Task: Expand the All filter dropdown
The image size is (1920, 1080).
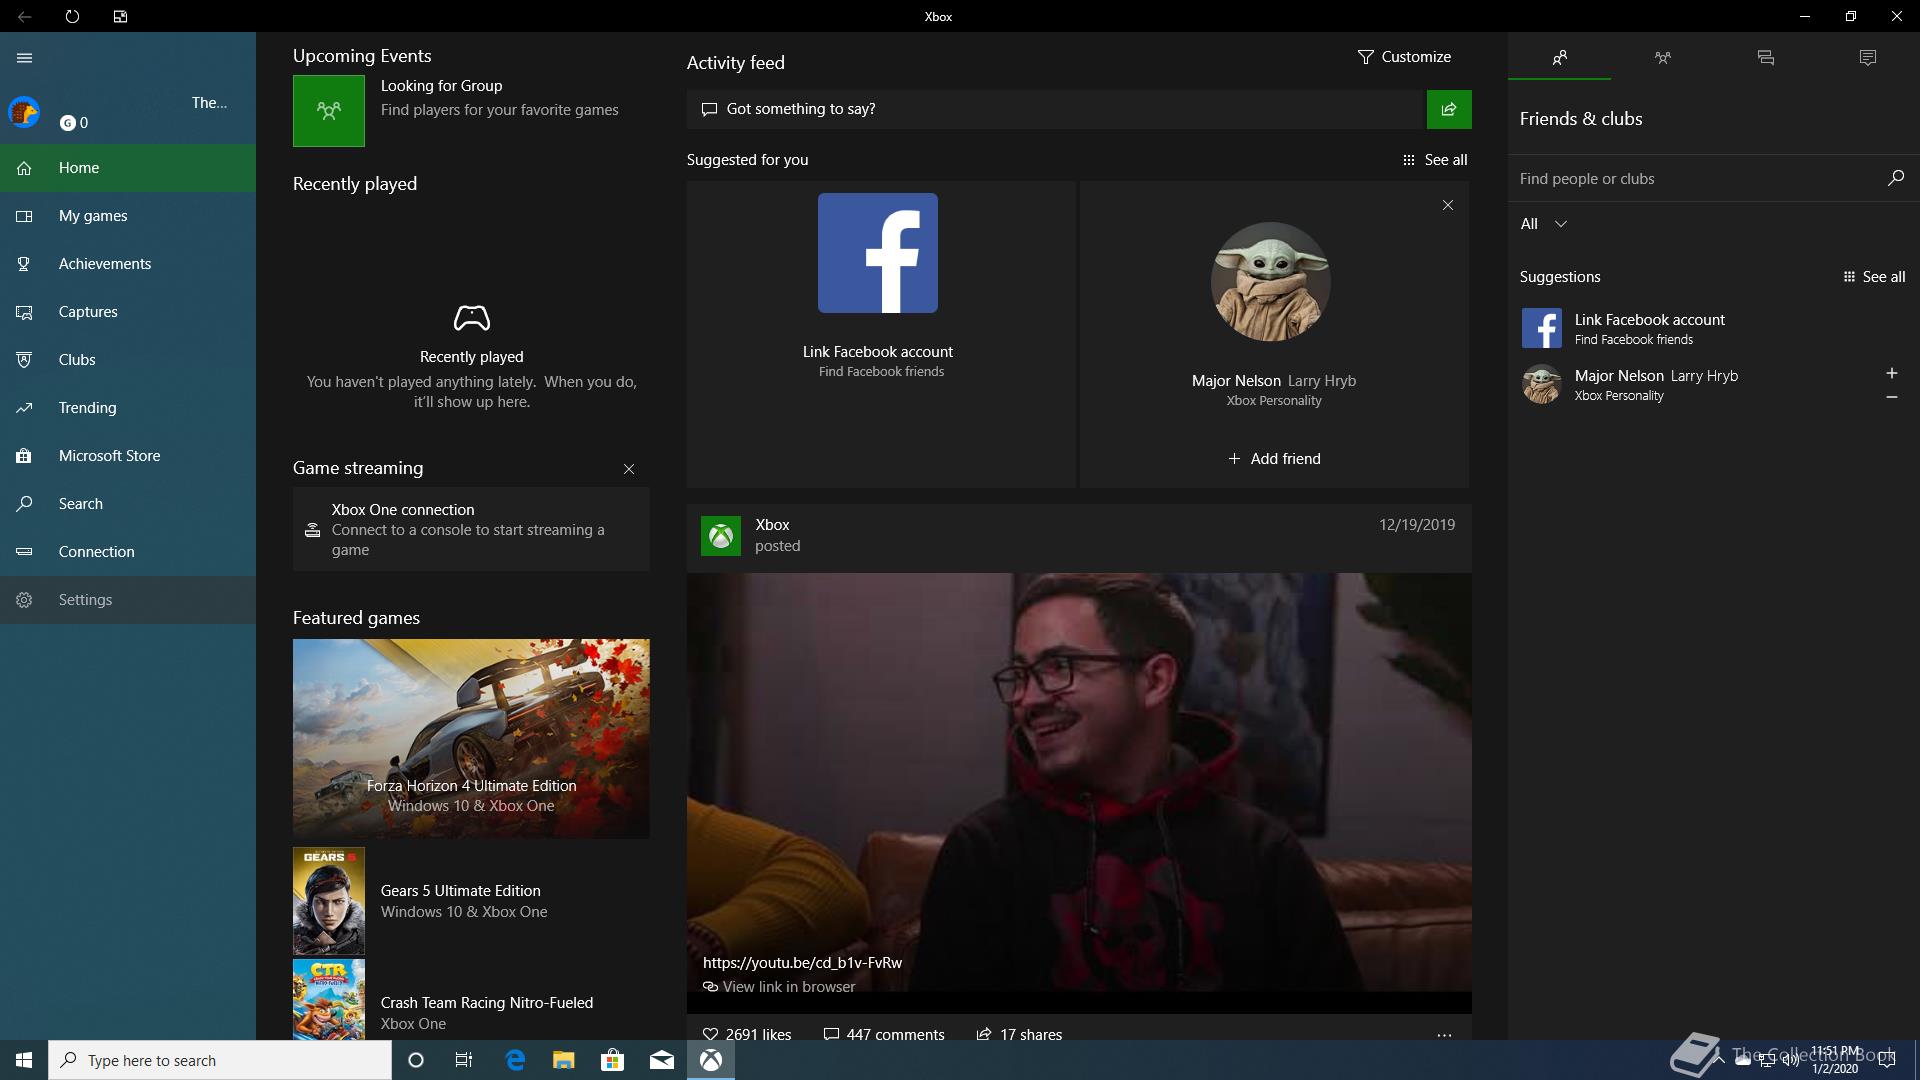Action: pos(1544,224)
